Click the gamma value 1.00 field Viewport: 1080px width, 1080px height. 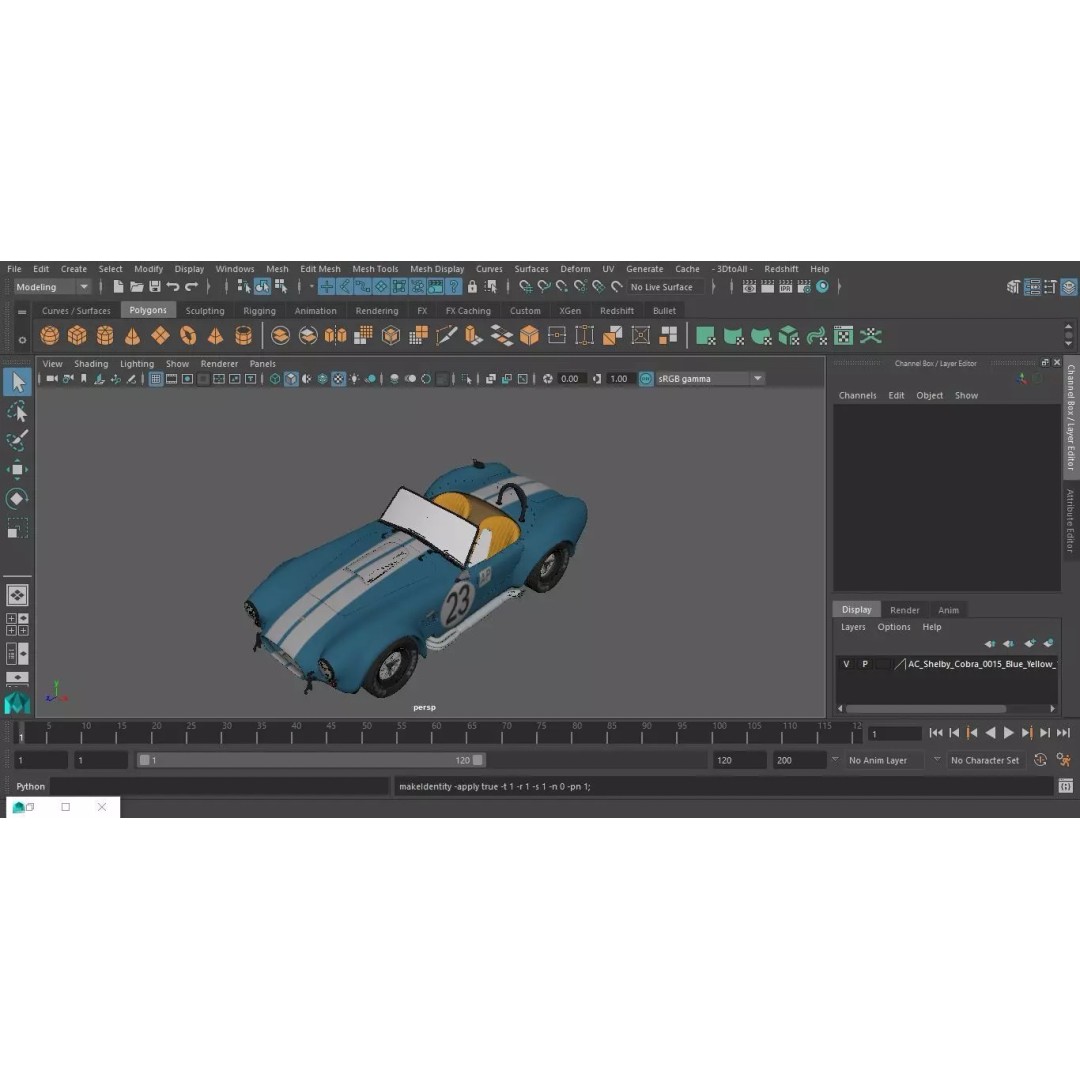pos(620,379)
